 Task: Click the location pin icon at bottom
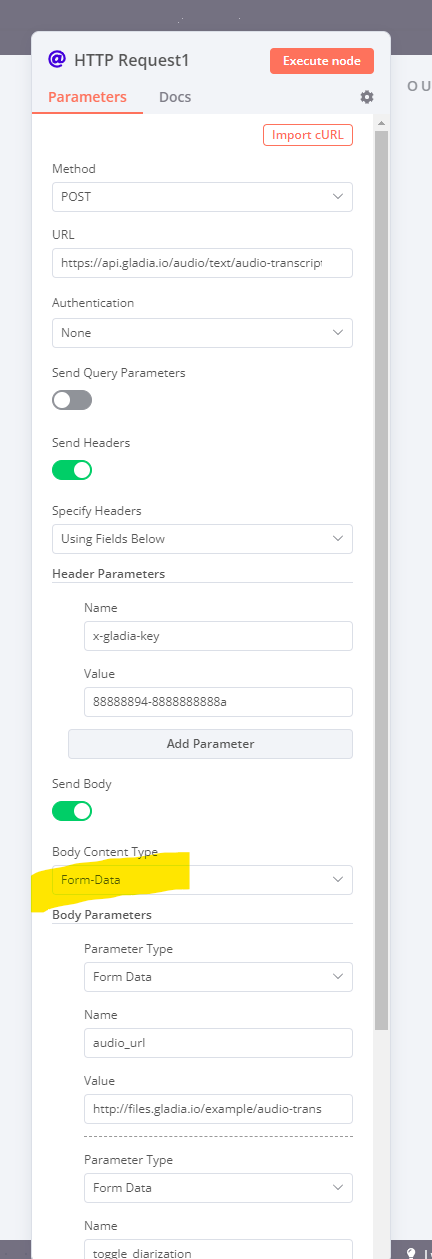(x=410, y=1252)
